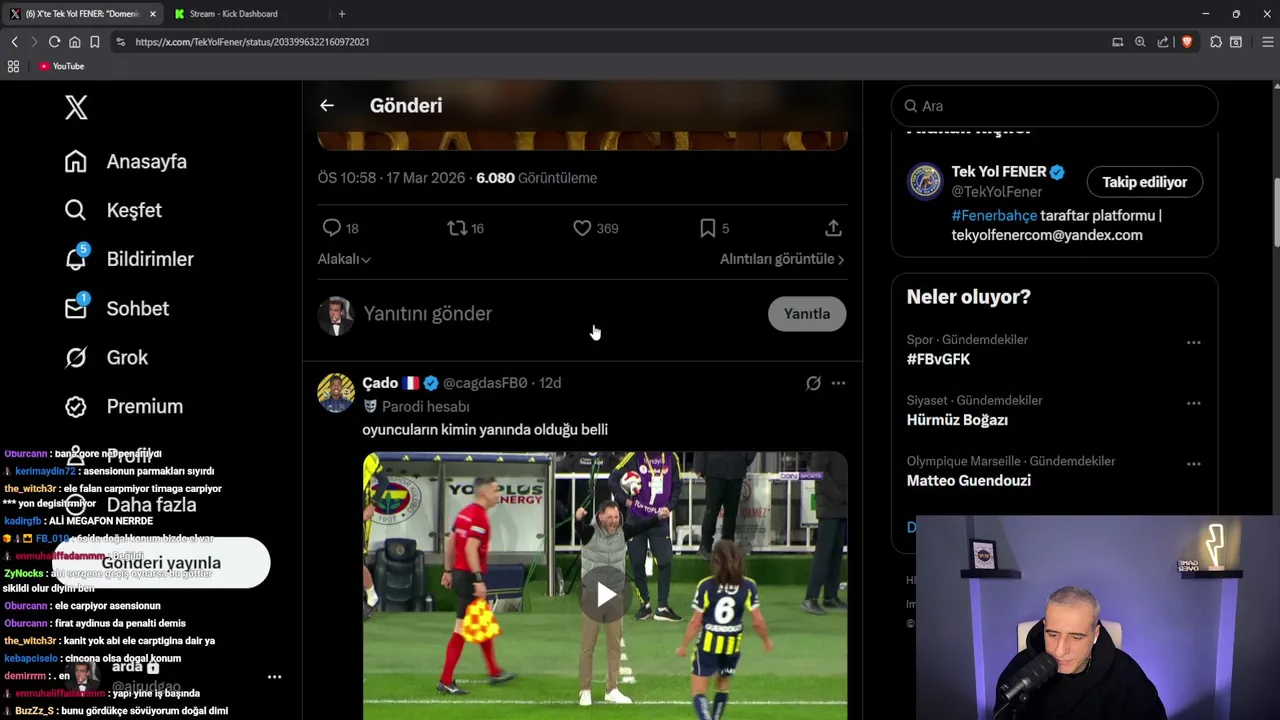Viewport: 1280px width, 720px height.
Task: Open the Matteo Guendouzi trend
Action: (x=968, y=481)
